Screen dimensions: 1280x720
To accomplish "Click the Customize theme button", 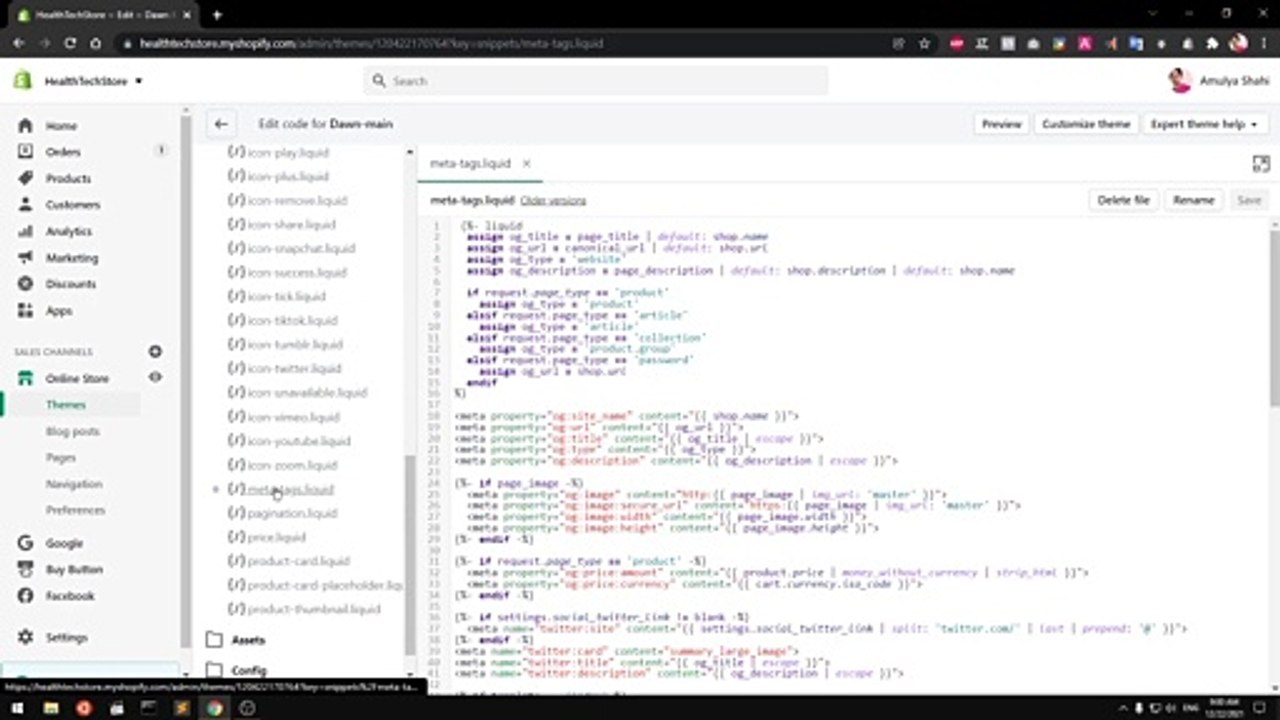I will click(x=1086, y=124).
